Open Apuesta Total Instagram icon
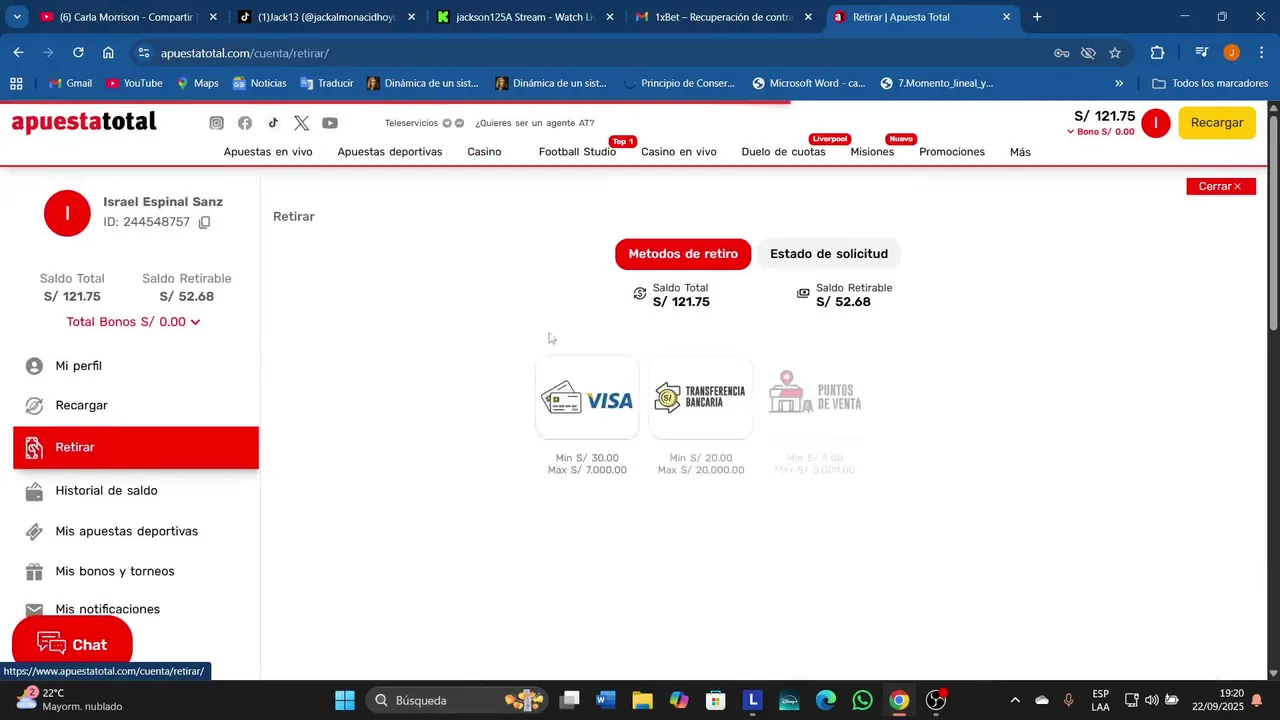 click(216, 123)
